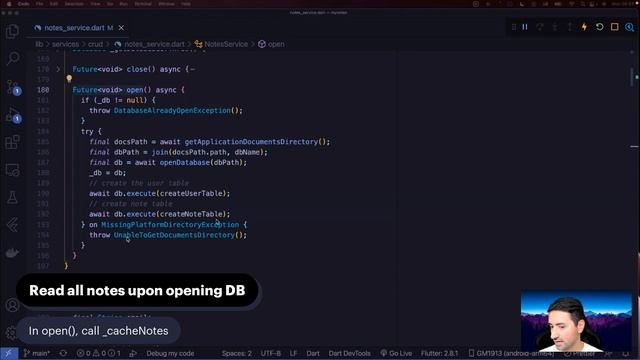
Task: Switch to the notes_service.dart tab
Action: pyautogui.click(x=74, y=28)
